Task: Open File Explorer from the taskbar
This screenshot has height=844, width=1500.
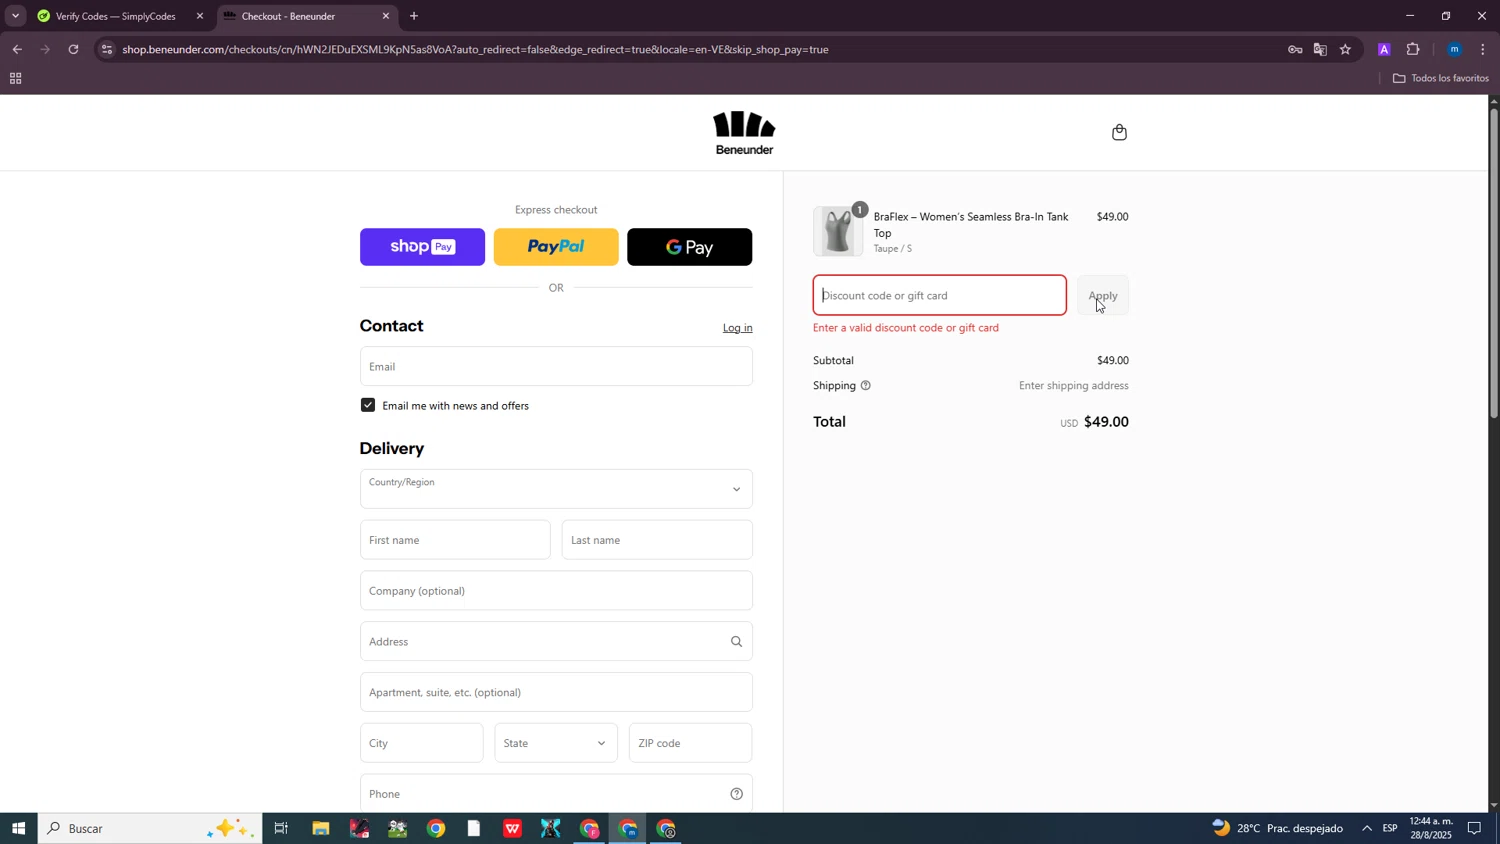Action: pos(320,828)
